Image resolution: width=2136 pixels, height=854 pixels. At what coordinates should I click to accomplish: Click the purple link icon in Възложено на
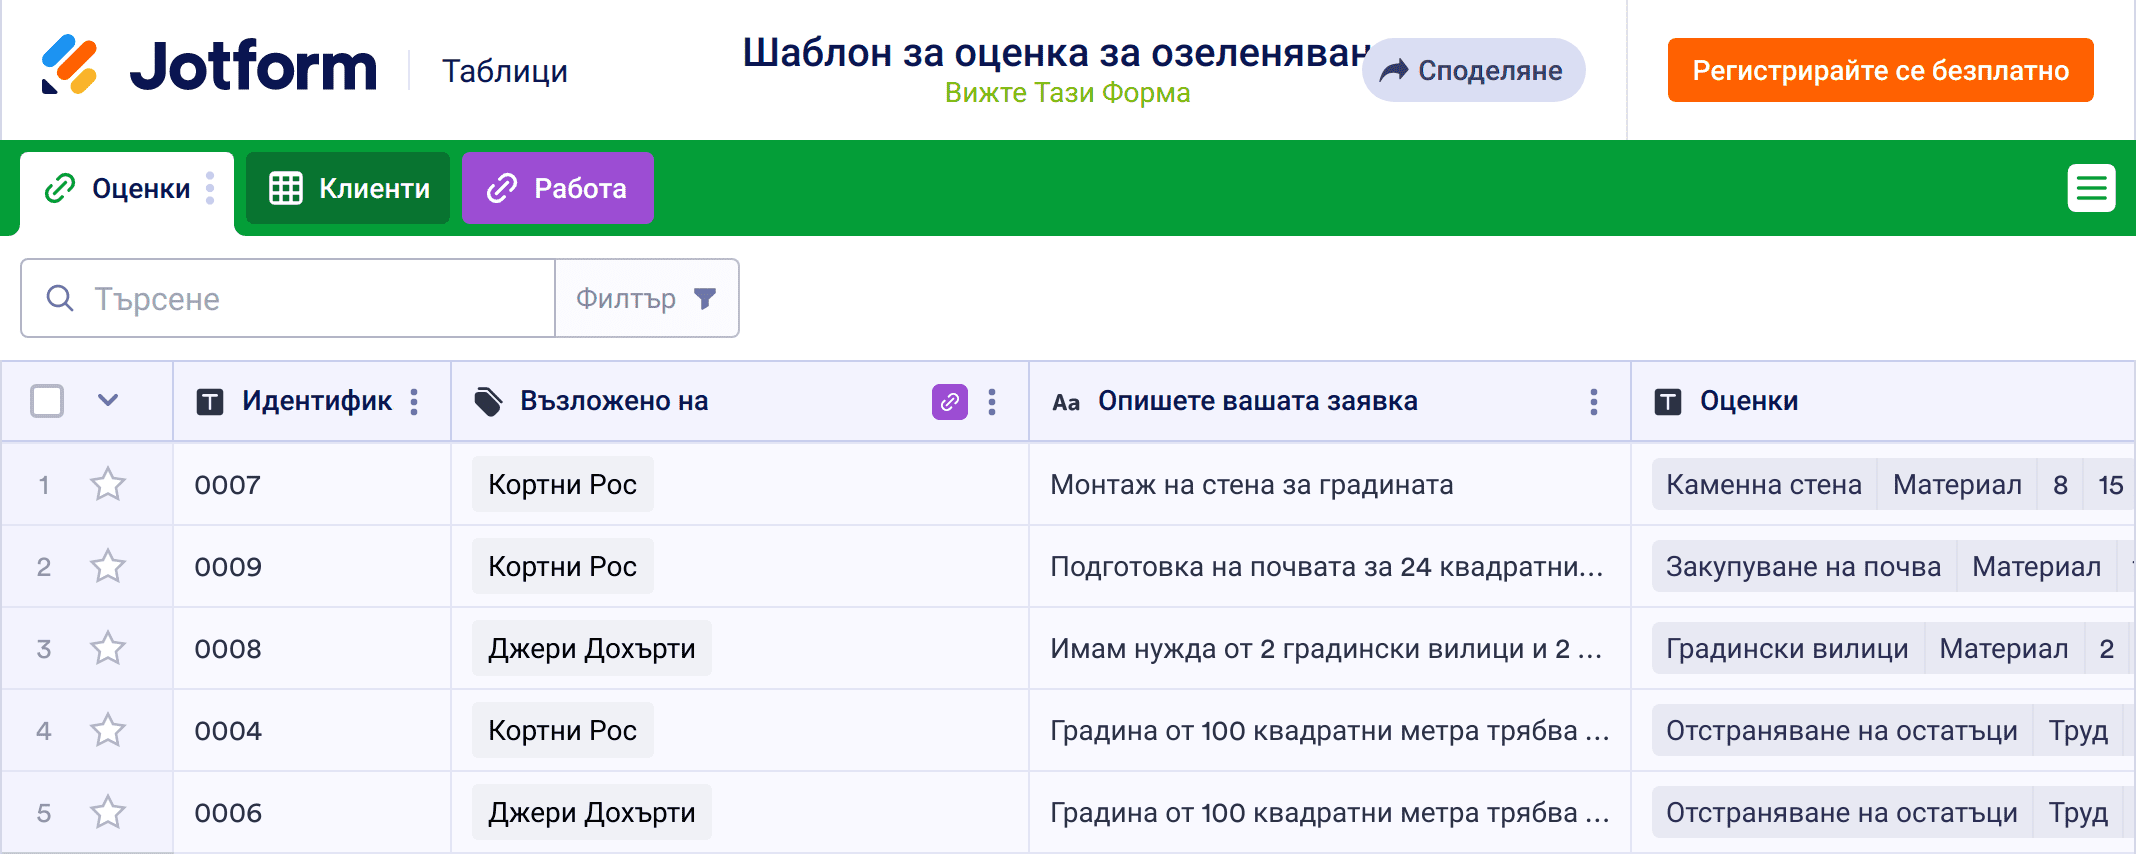pyautogui.click(x=949, y=402)
